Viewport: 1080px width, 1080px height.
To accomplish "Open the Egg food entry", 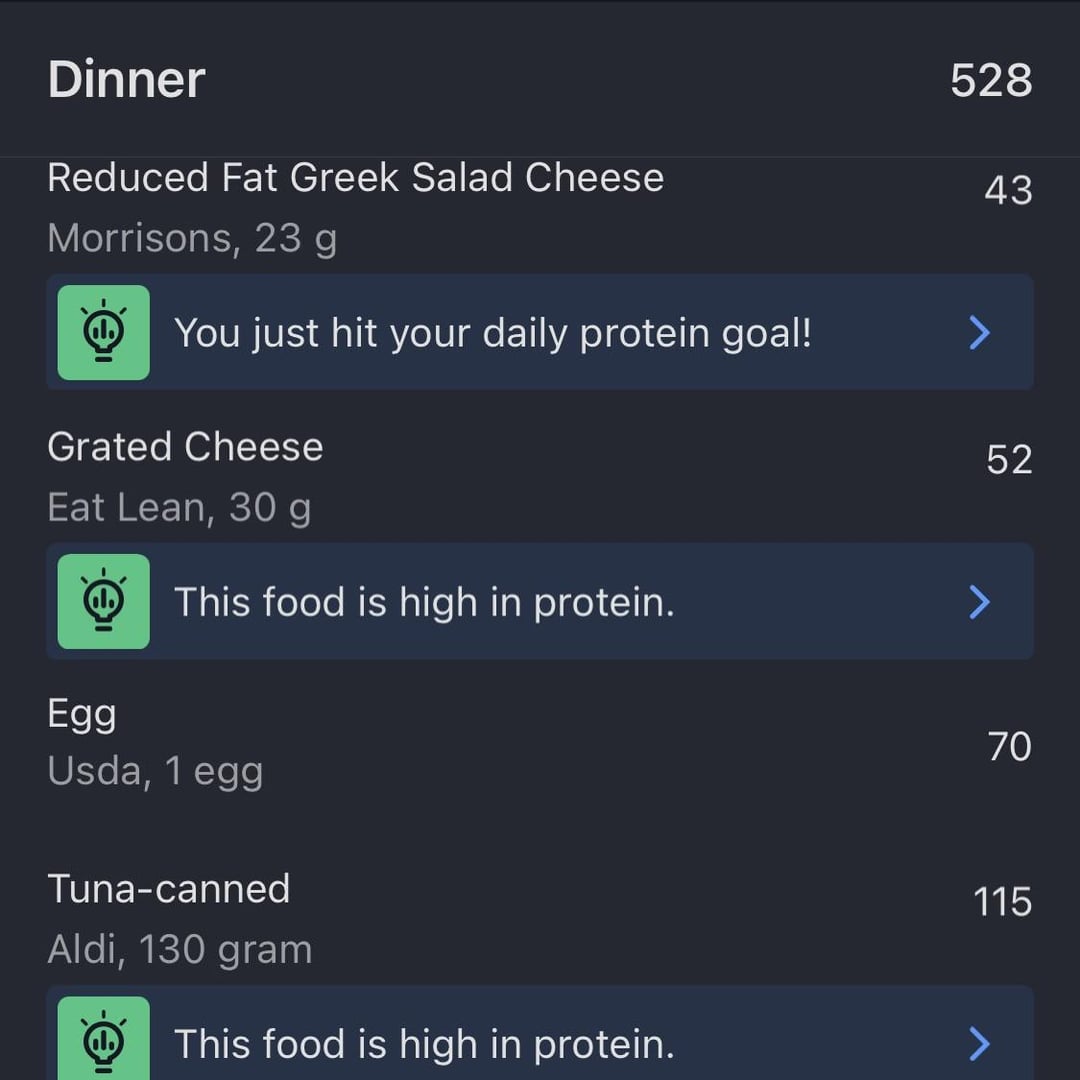I will [540, 744].
